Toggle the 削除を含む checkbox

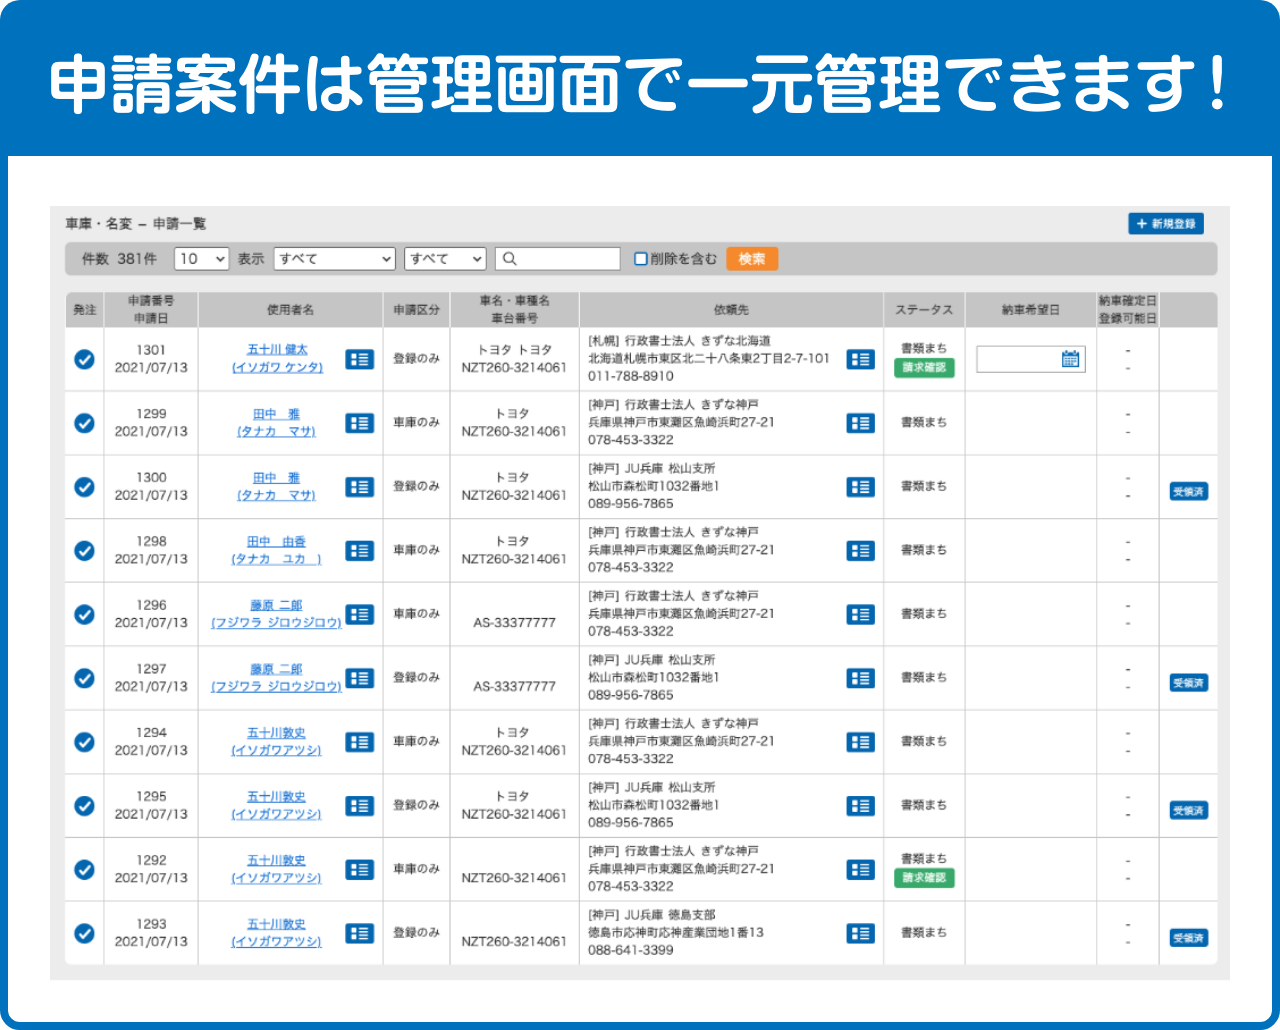641,259
